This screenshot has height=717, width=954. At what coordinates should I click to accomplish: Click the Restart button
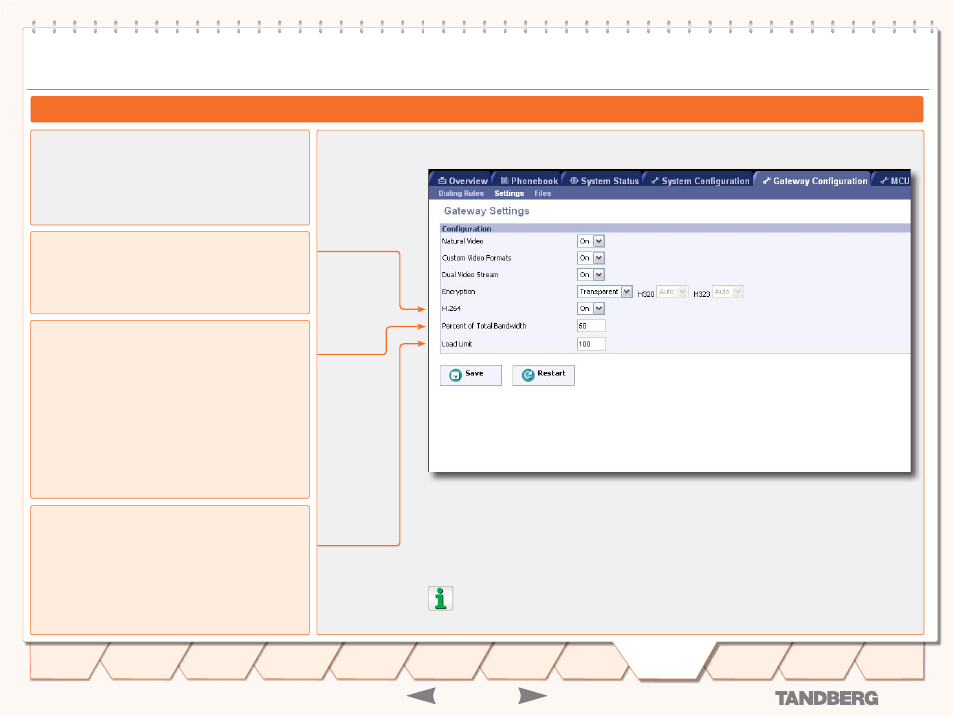[x=543, y=375]
